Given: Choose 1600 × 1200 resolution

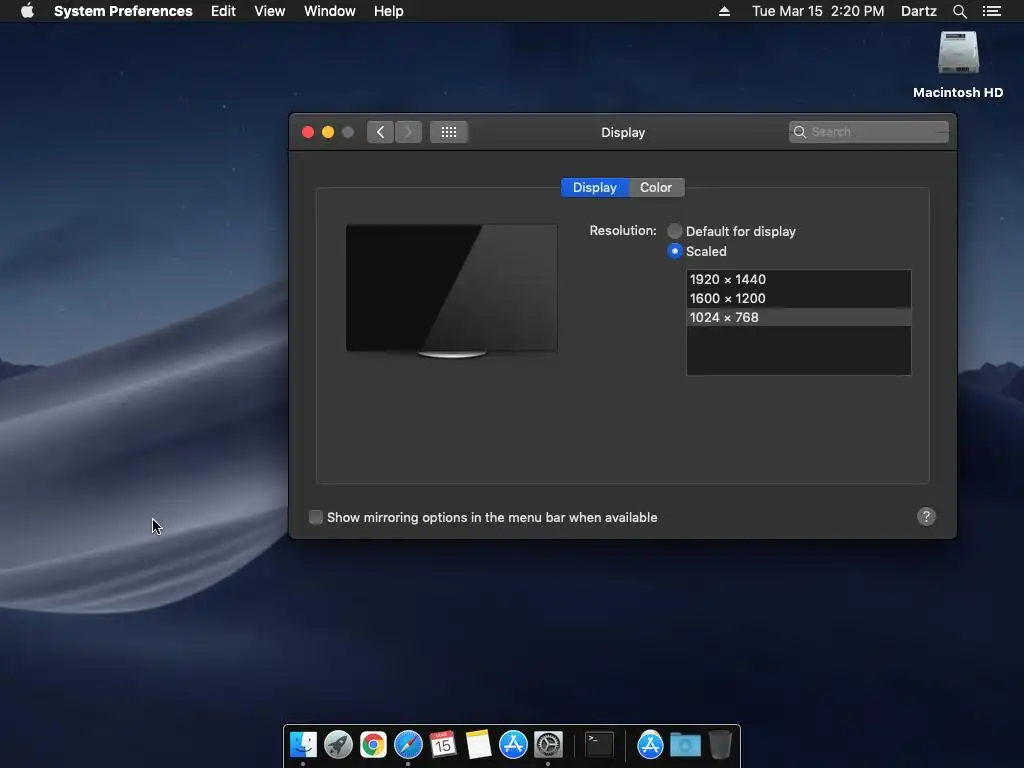Looking at the screenshot, I should [x=799, y=298].
